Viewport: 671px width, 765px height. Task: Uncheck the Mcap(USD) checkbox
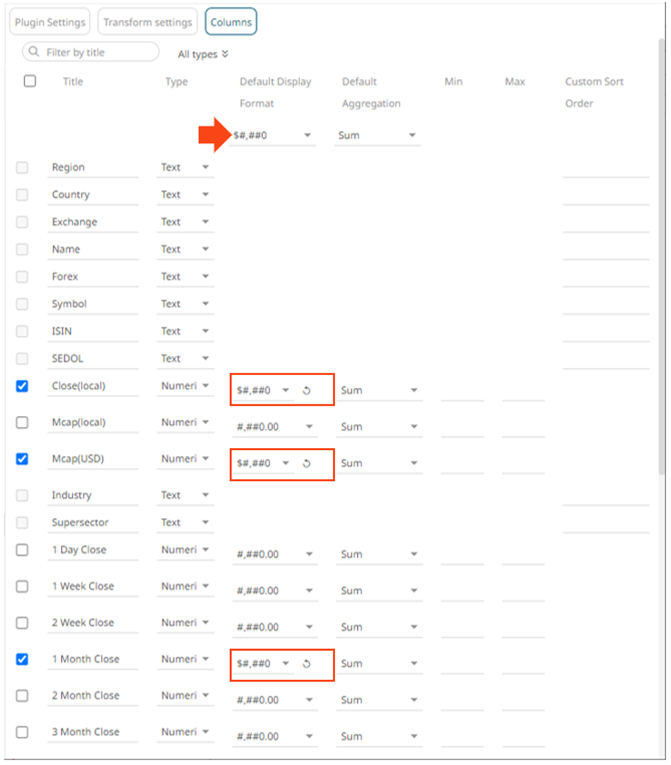[22, 459]
